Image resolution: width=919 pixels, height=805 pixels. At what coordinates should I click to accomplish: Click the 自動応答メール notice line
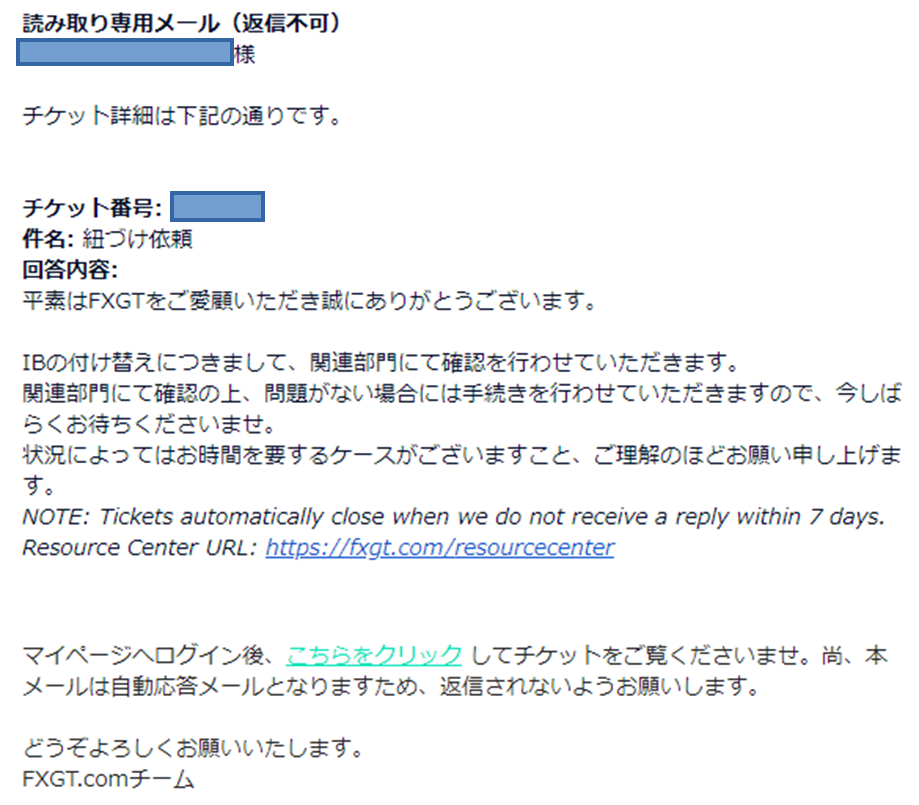coord(391,686)
